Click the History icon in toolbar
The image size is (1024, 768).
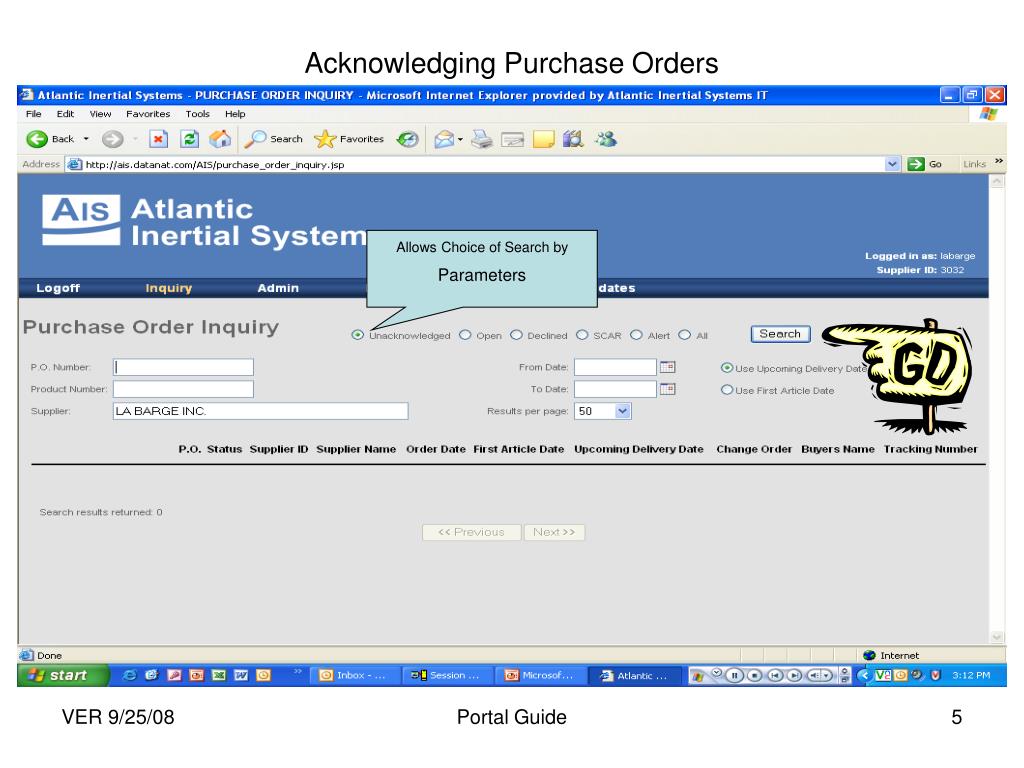pyautogui.click(x=408, y=139)
